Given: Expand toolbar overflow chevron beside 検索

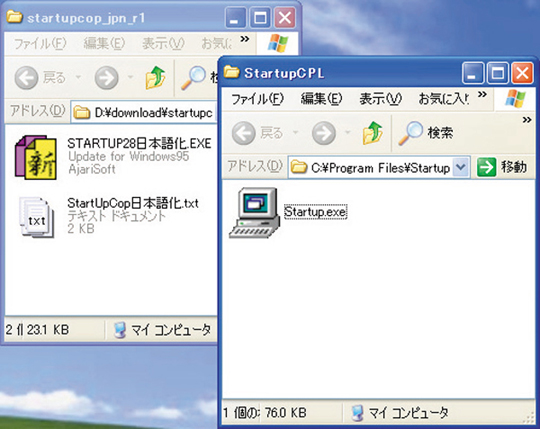Looking at the screenshot, I should click(527, 120).
